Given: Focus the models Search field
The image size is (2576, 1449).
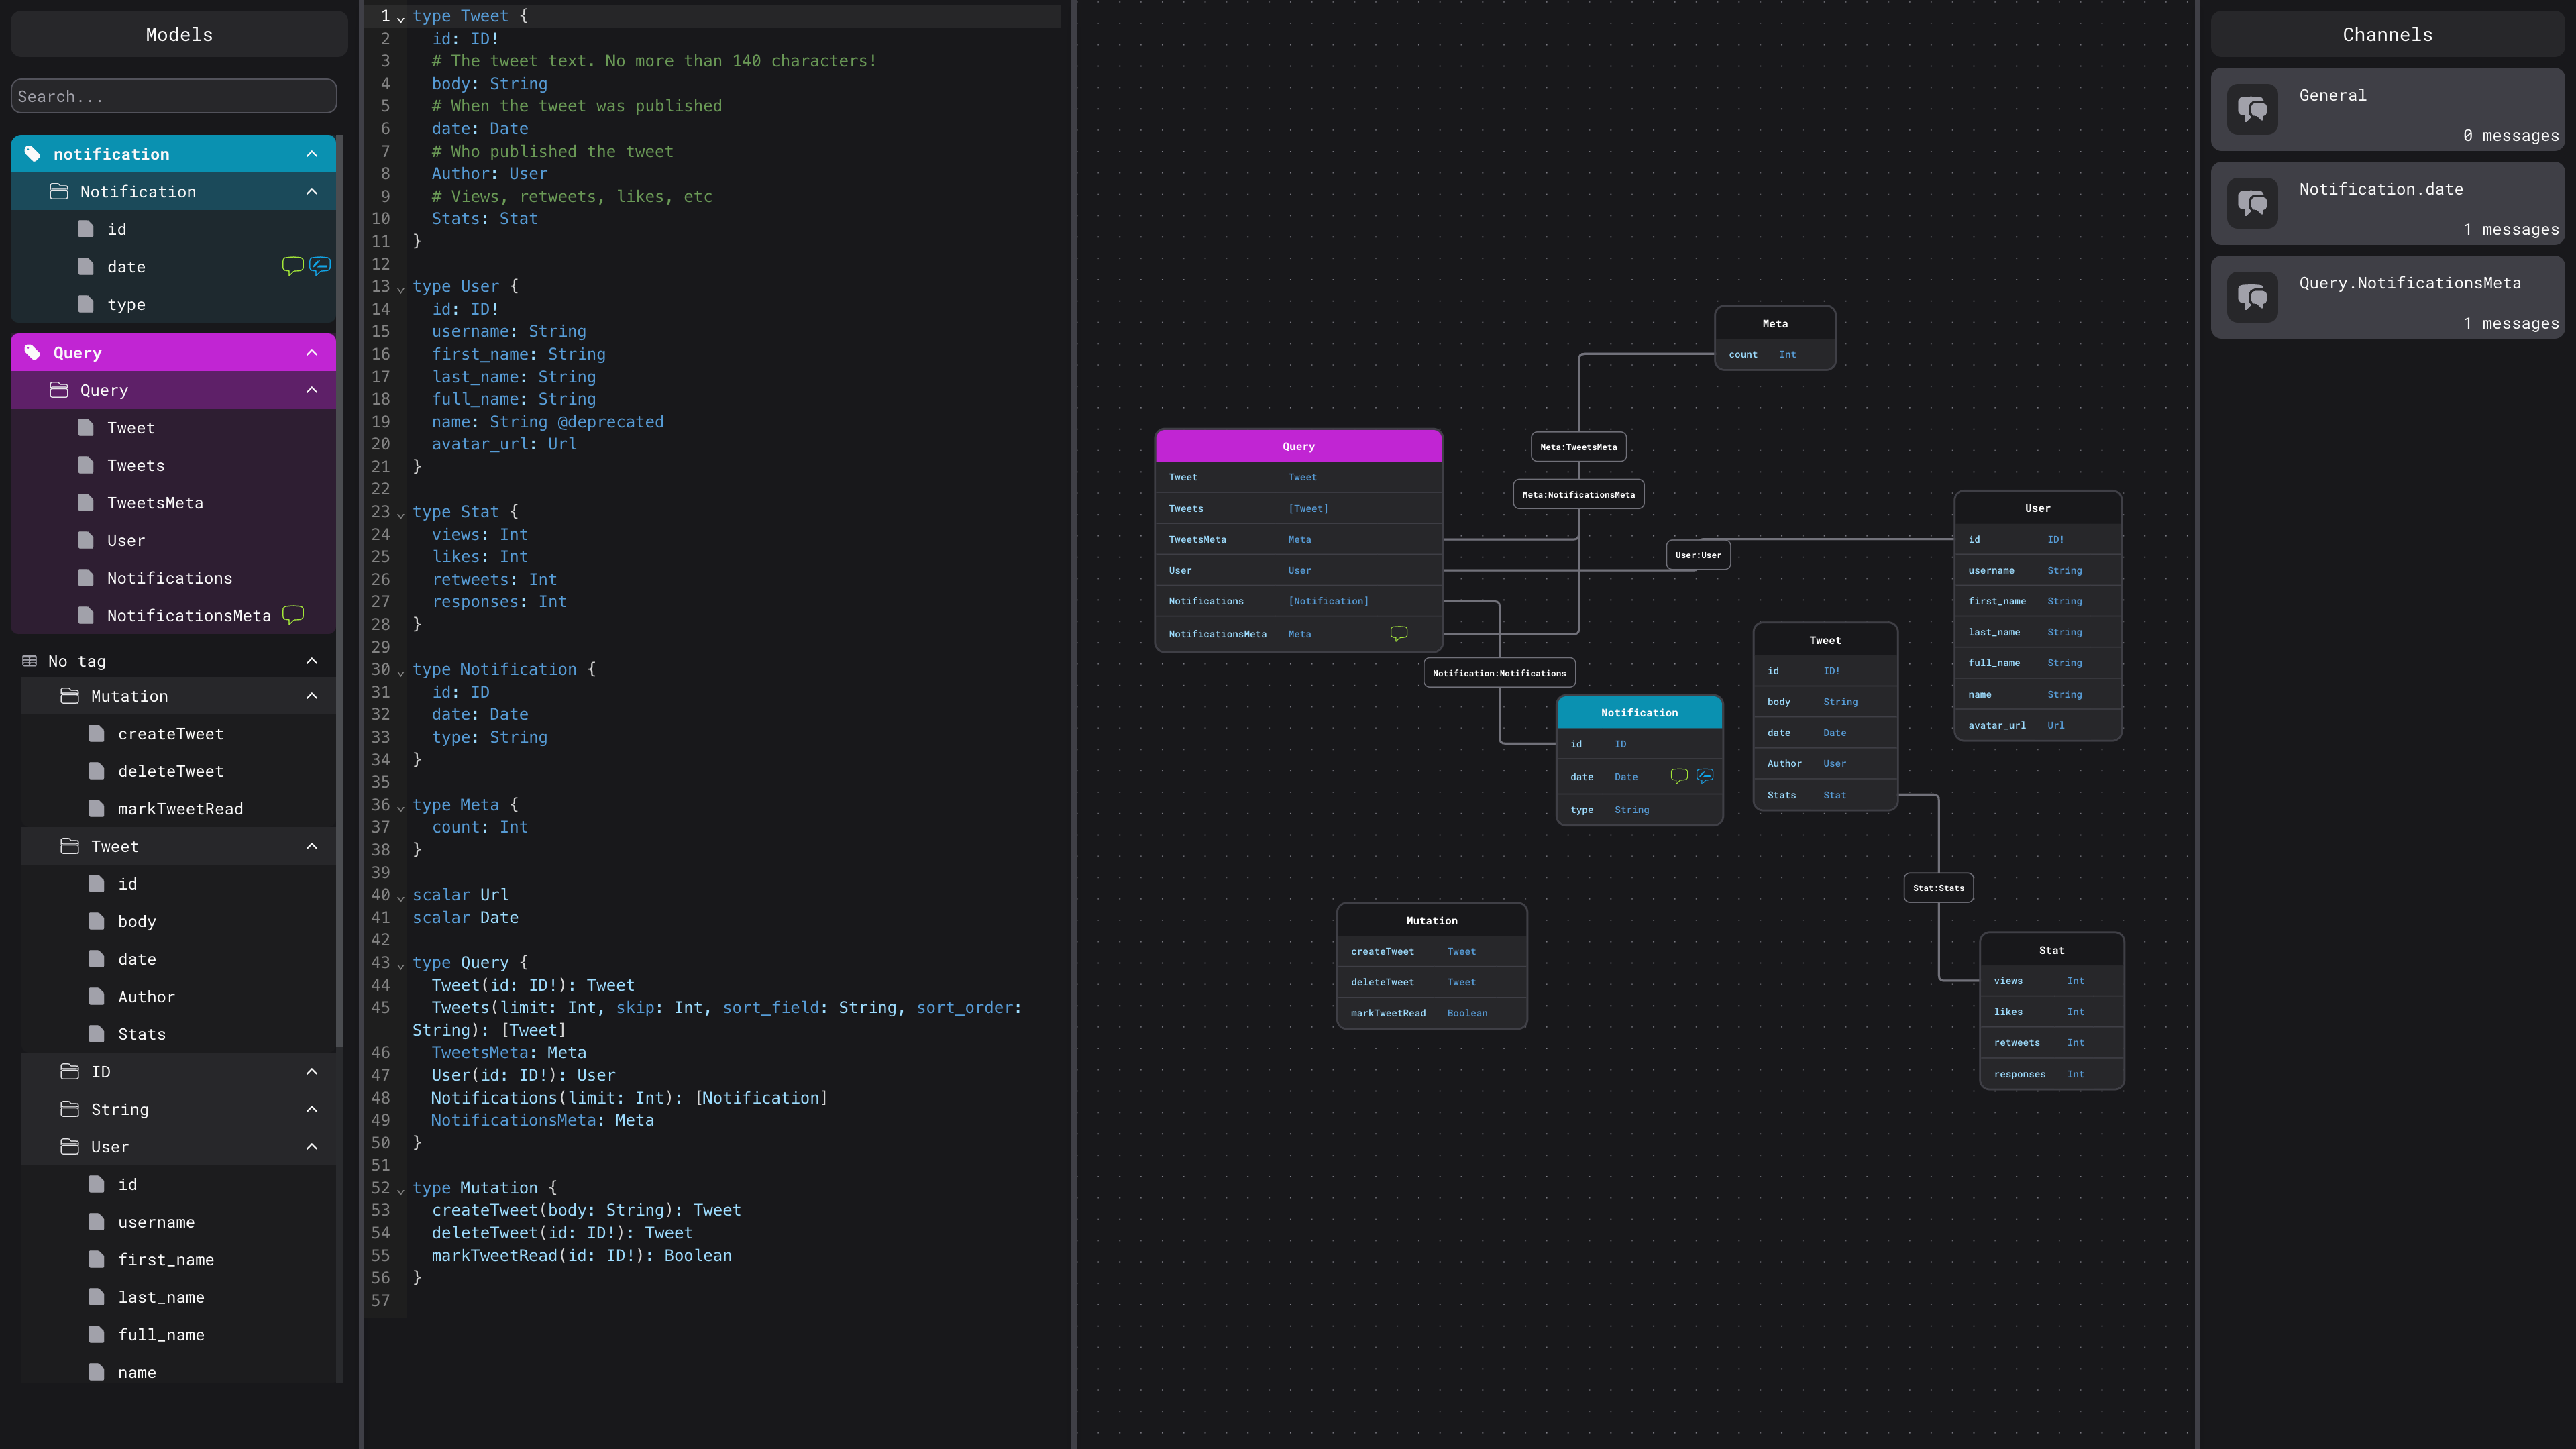Looking at the screenshot, I should (x=174, y=96).
